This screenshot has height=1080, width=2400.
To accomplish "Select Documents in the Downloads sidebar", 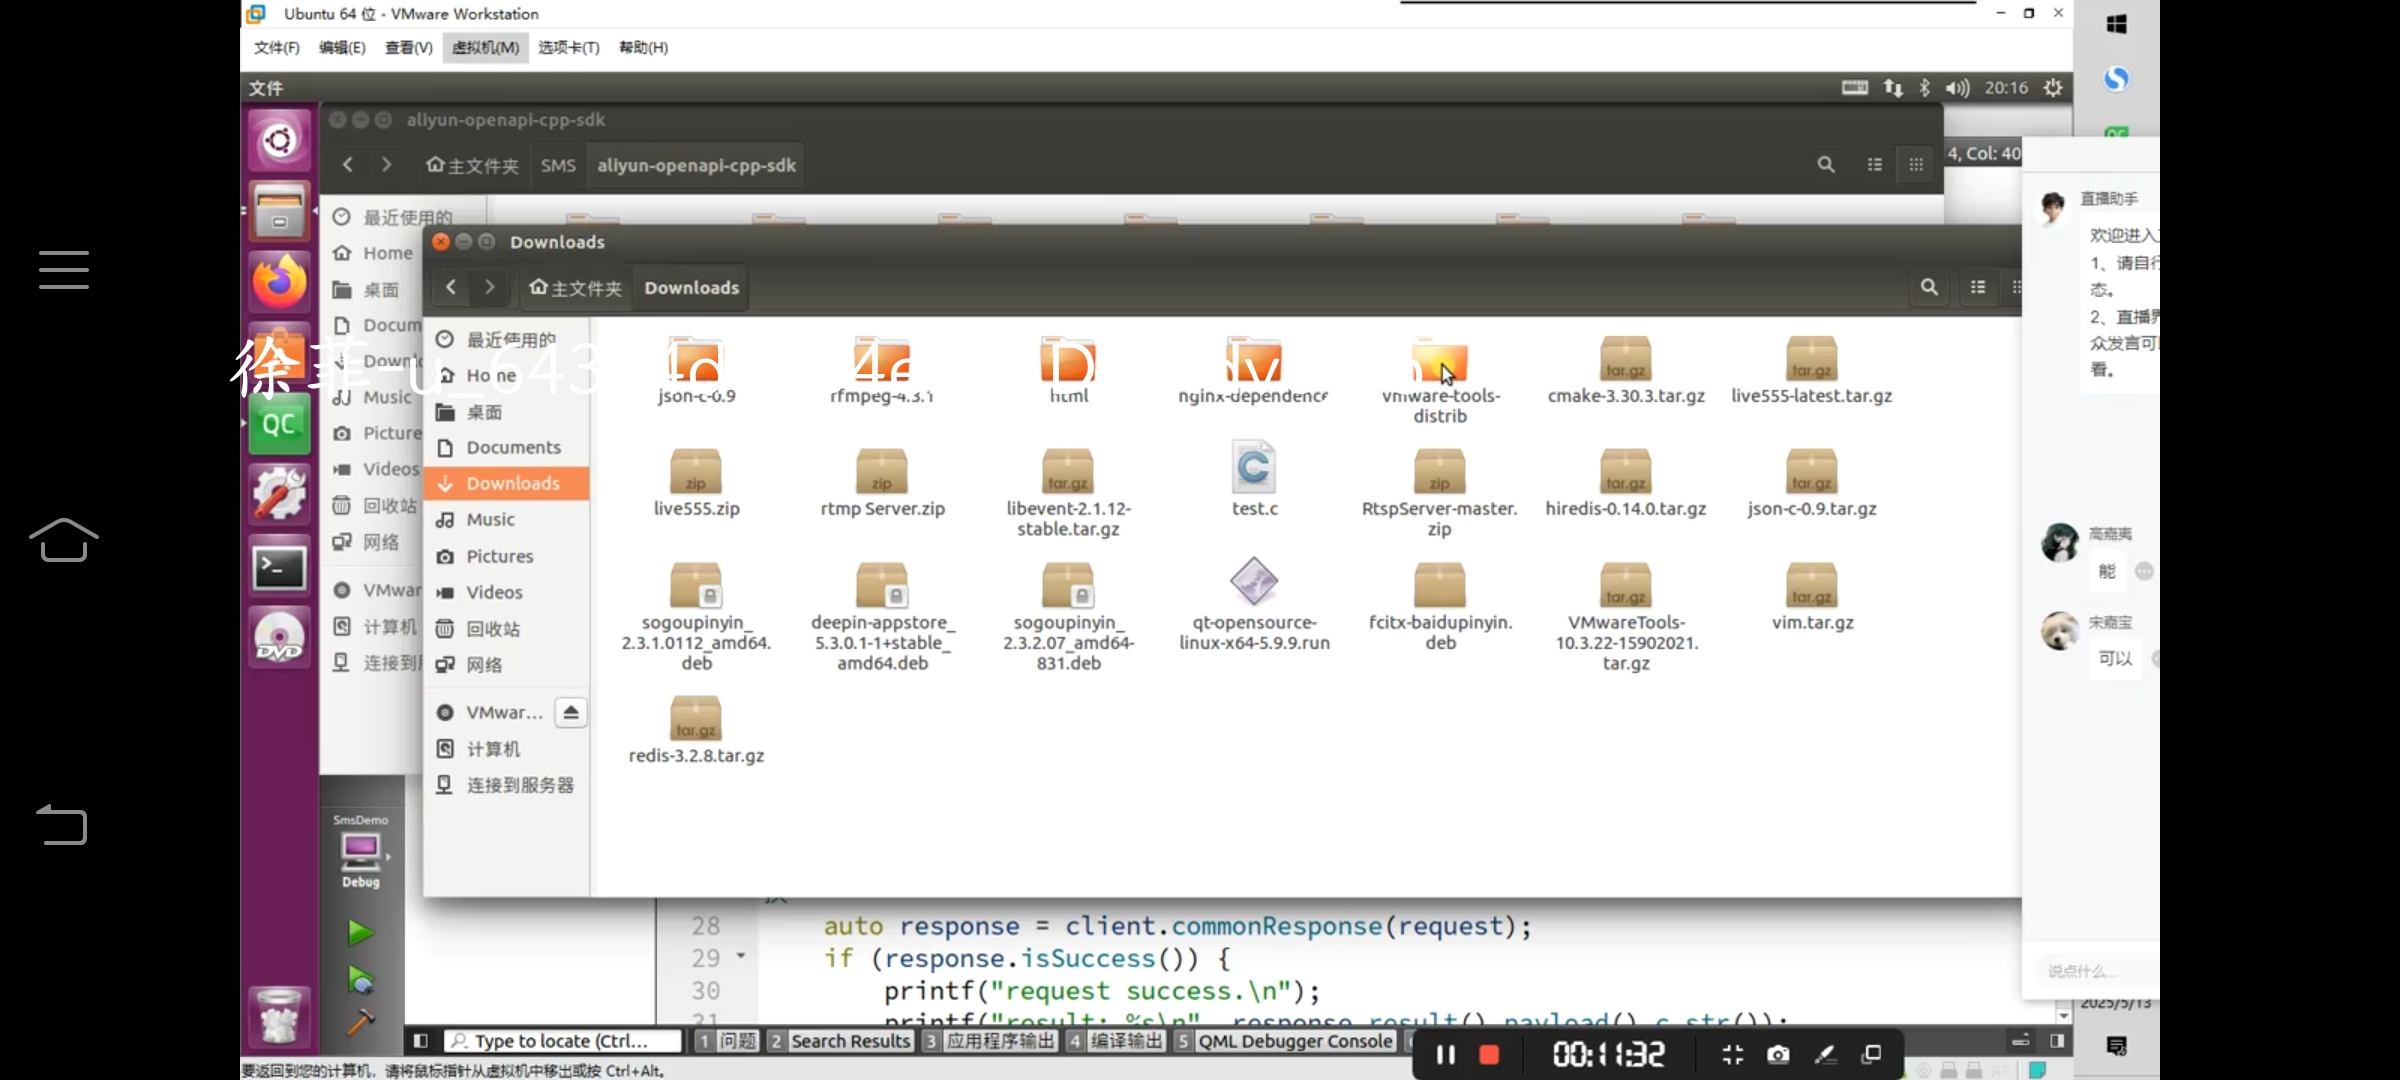I will click(x=512, y=447).
